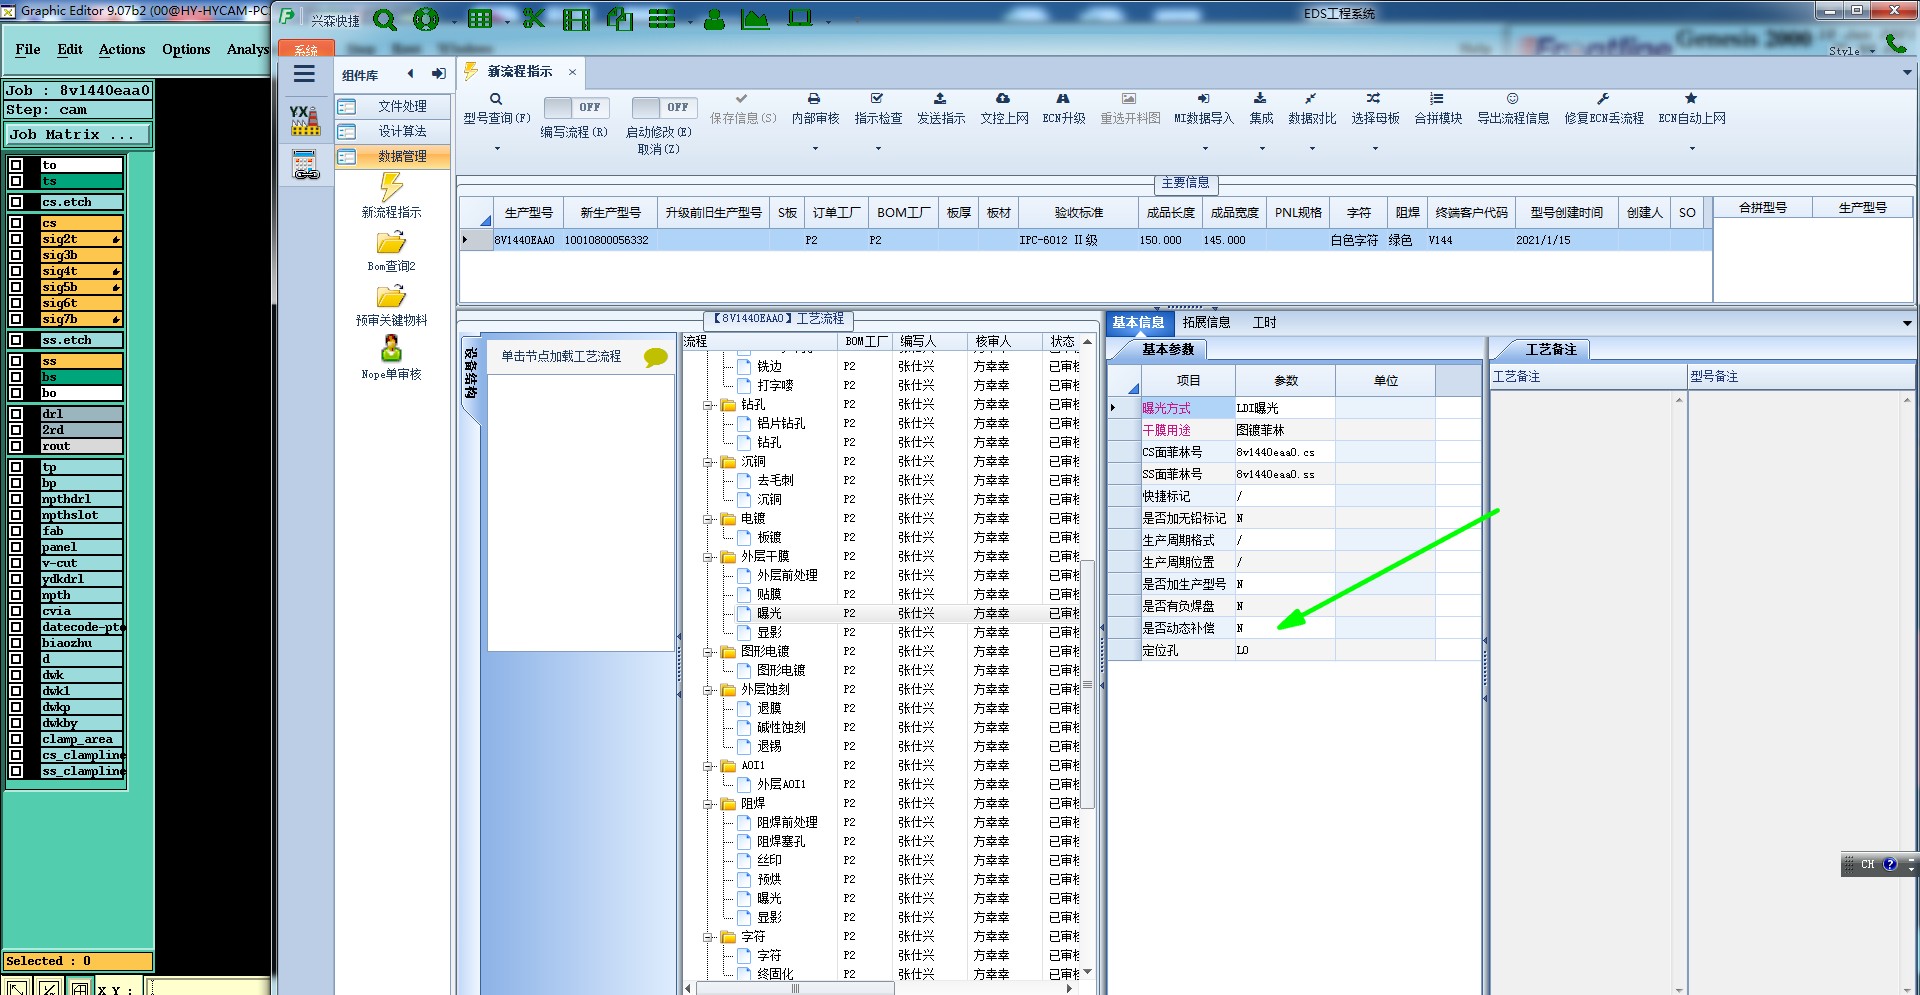Viewport: 1920px width, 995px height.
Task: Click the green laptop monitor icon
Action: click(x=800, y=17)
